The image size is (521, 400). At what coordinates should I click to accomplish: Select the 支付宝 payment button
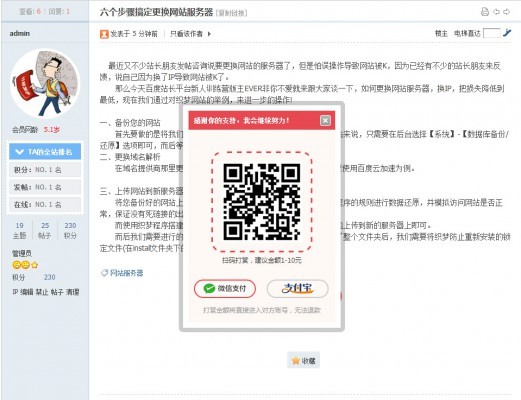pyautogui.click(x=297, y=289)
